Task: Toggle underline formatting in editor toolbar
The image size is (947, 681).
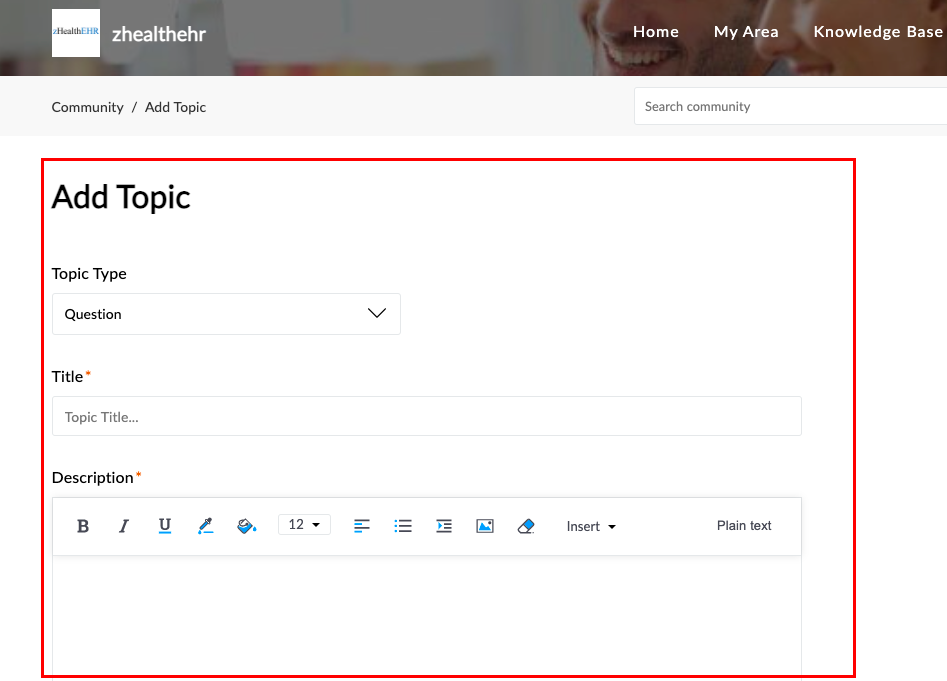Action: pyautogui.click(x=164, y=526)
